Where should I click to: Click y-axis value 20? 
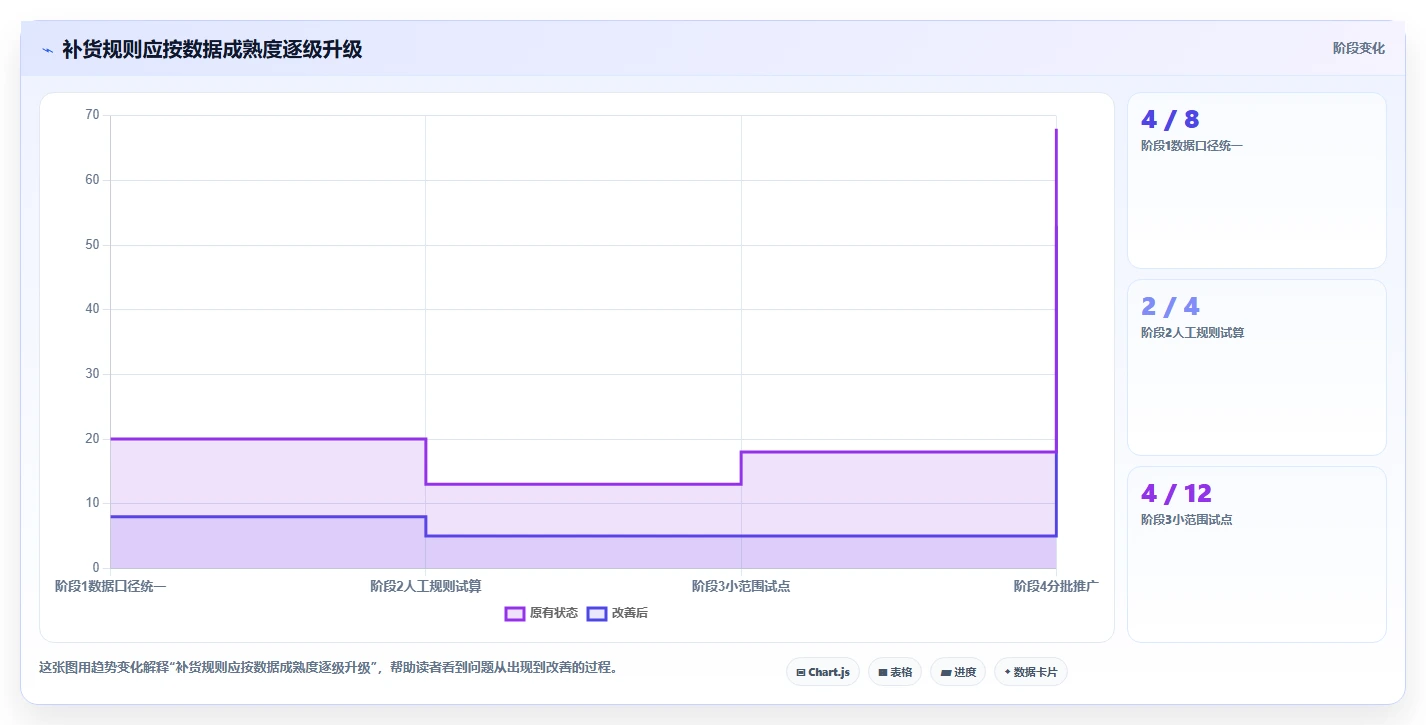(92, 438)
